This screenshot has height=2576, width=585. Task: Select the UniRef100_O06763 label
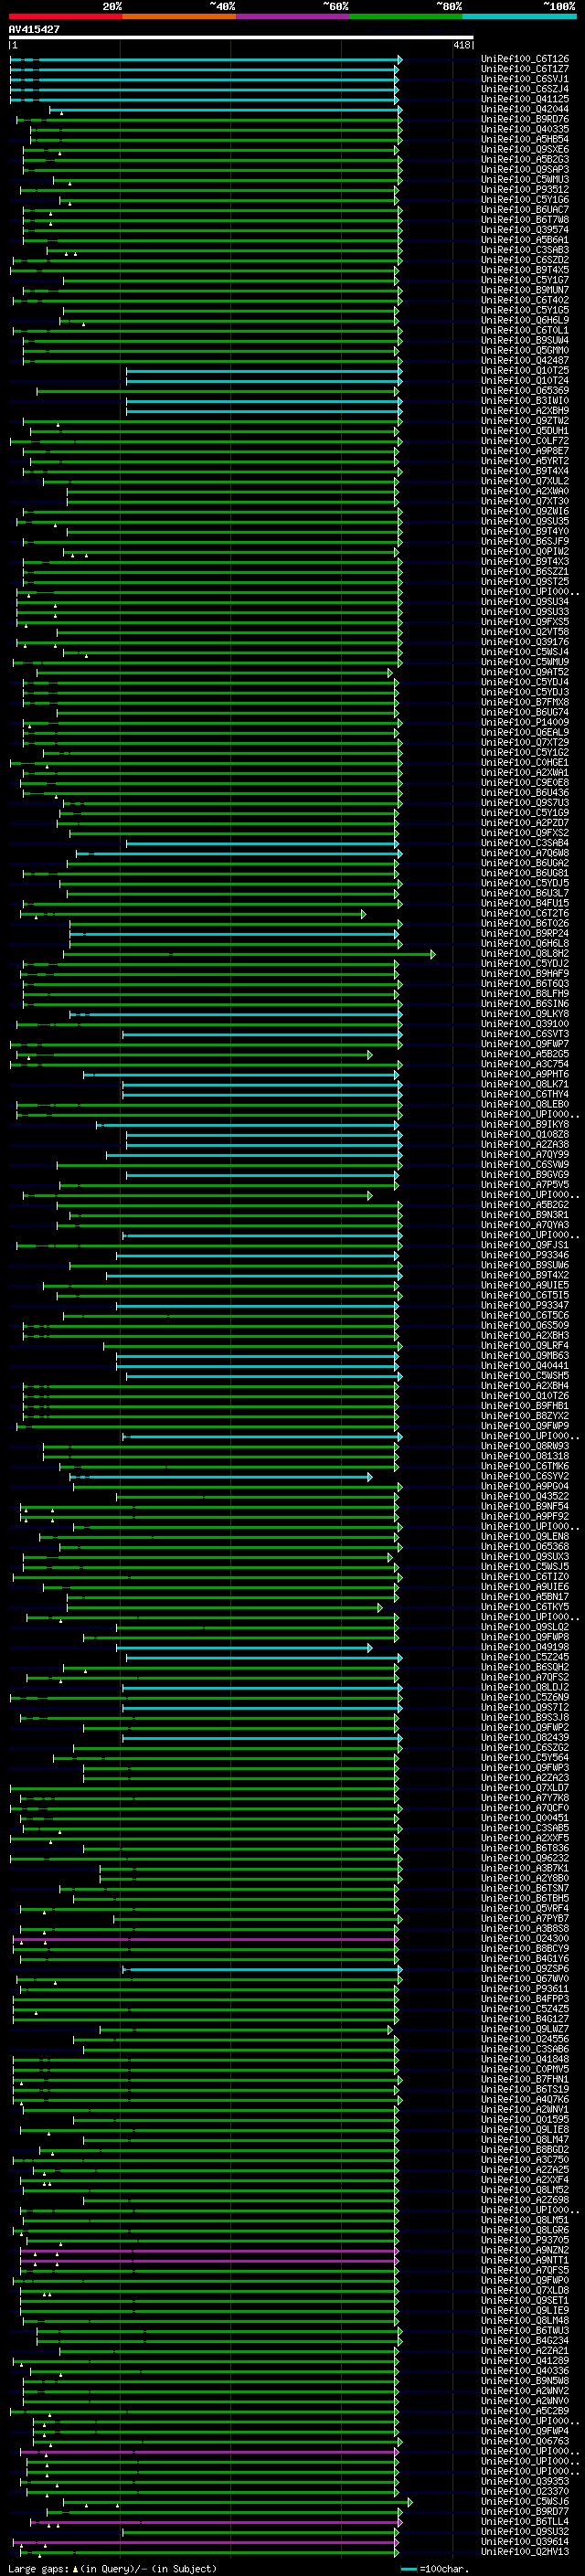click(525, 2441)
